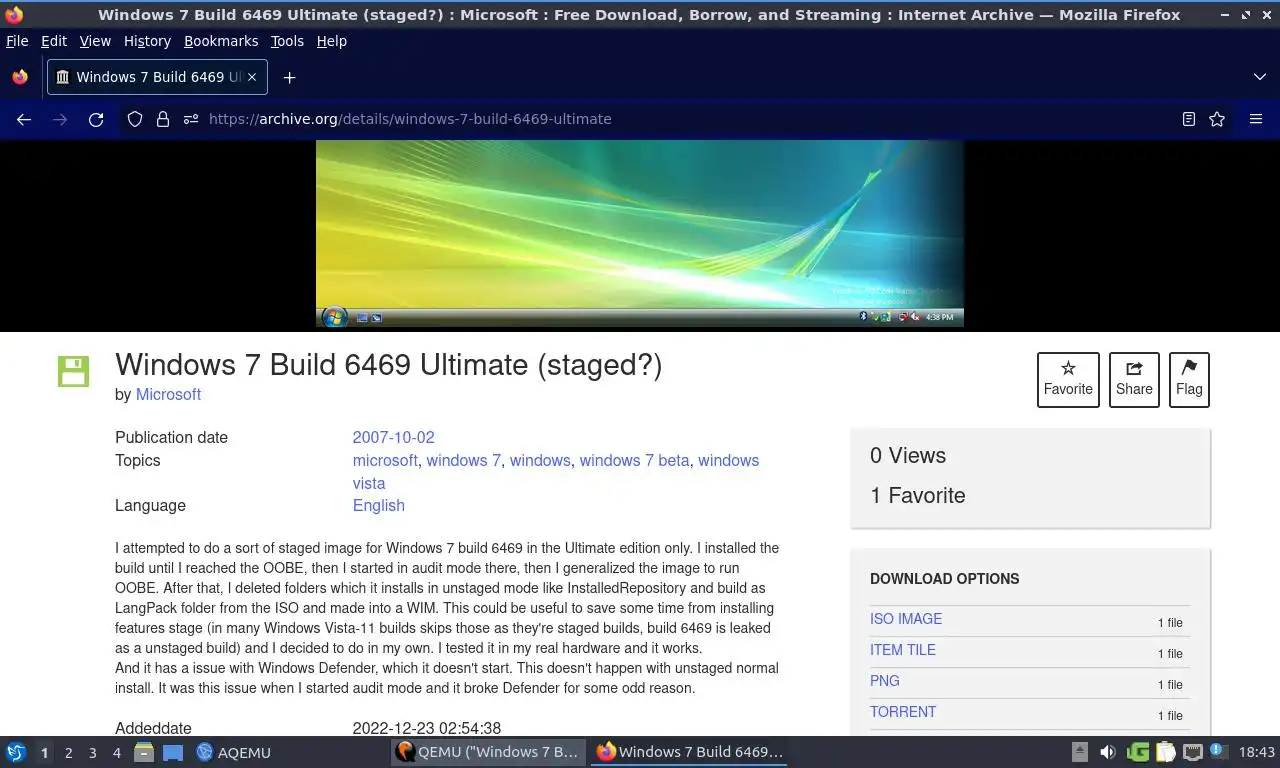
Task: Switch to workspace 2
Action: click(68, 753)
